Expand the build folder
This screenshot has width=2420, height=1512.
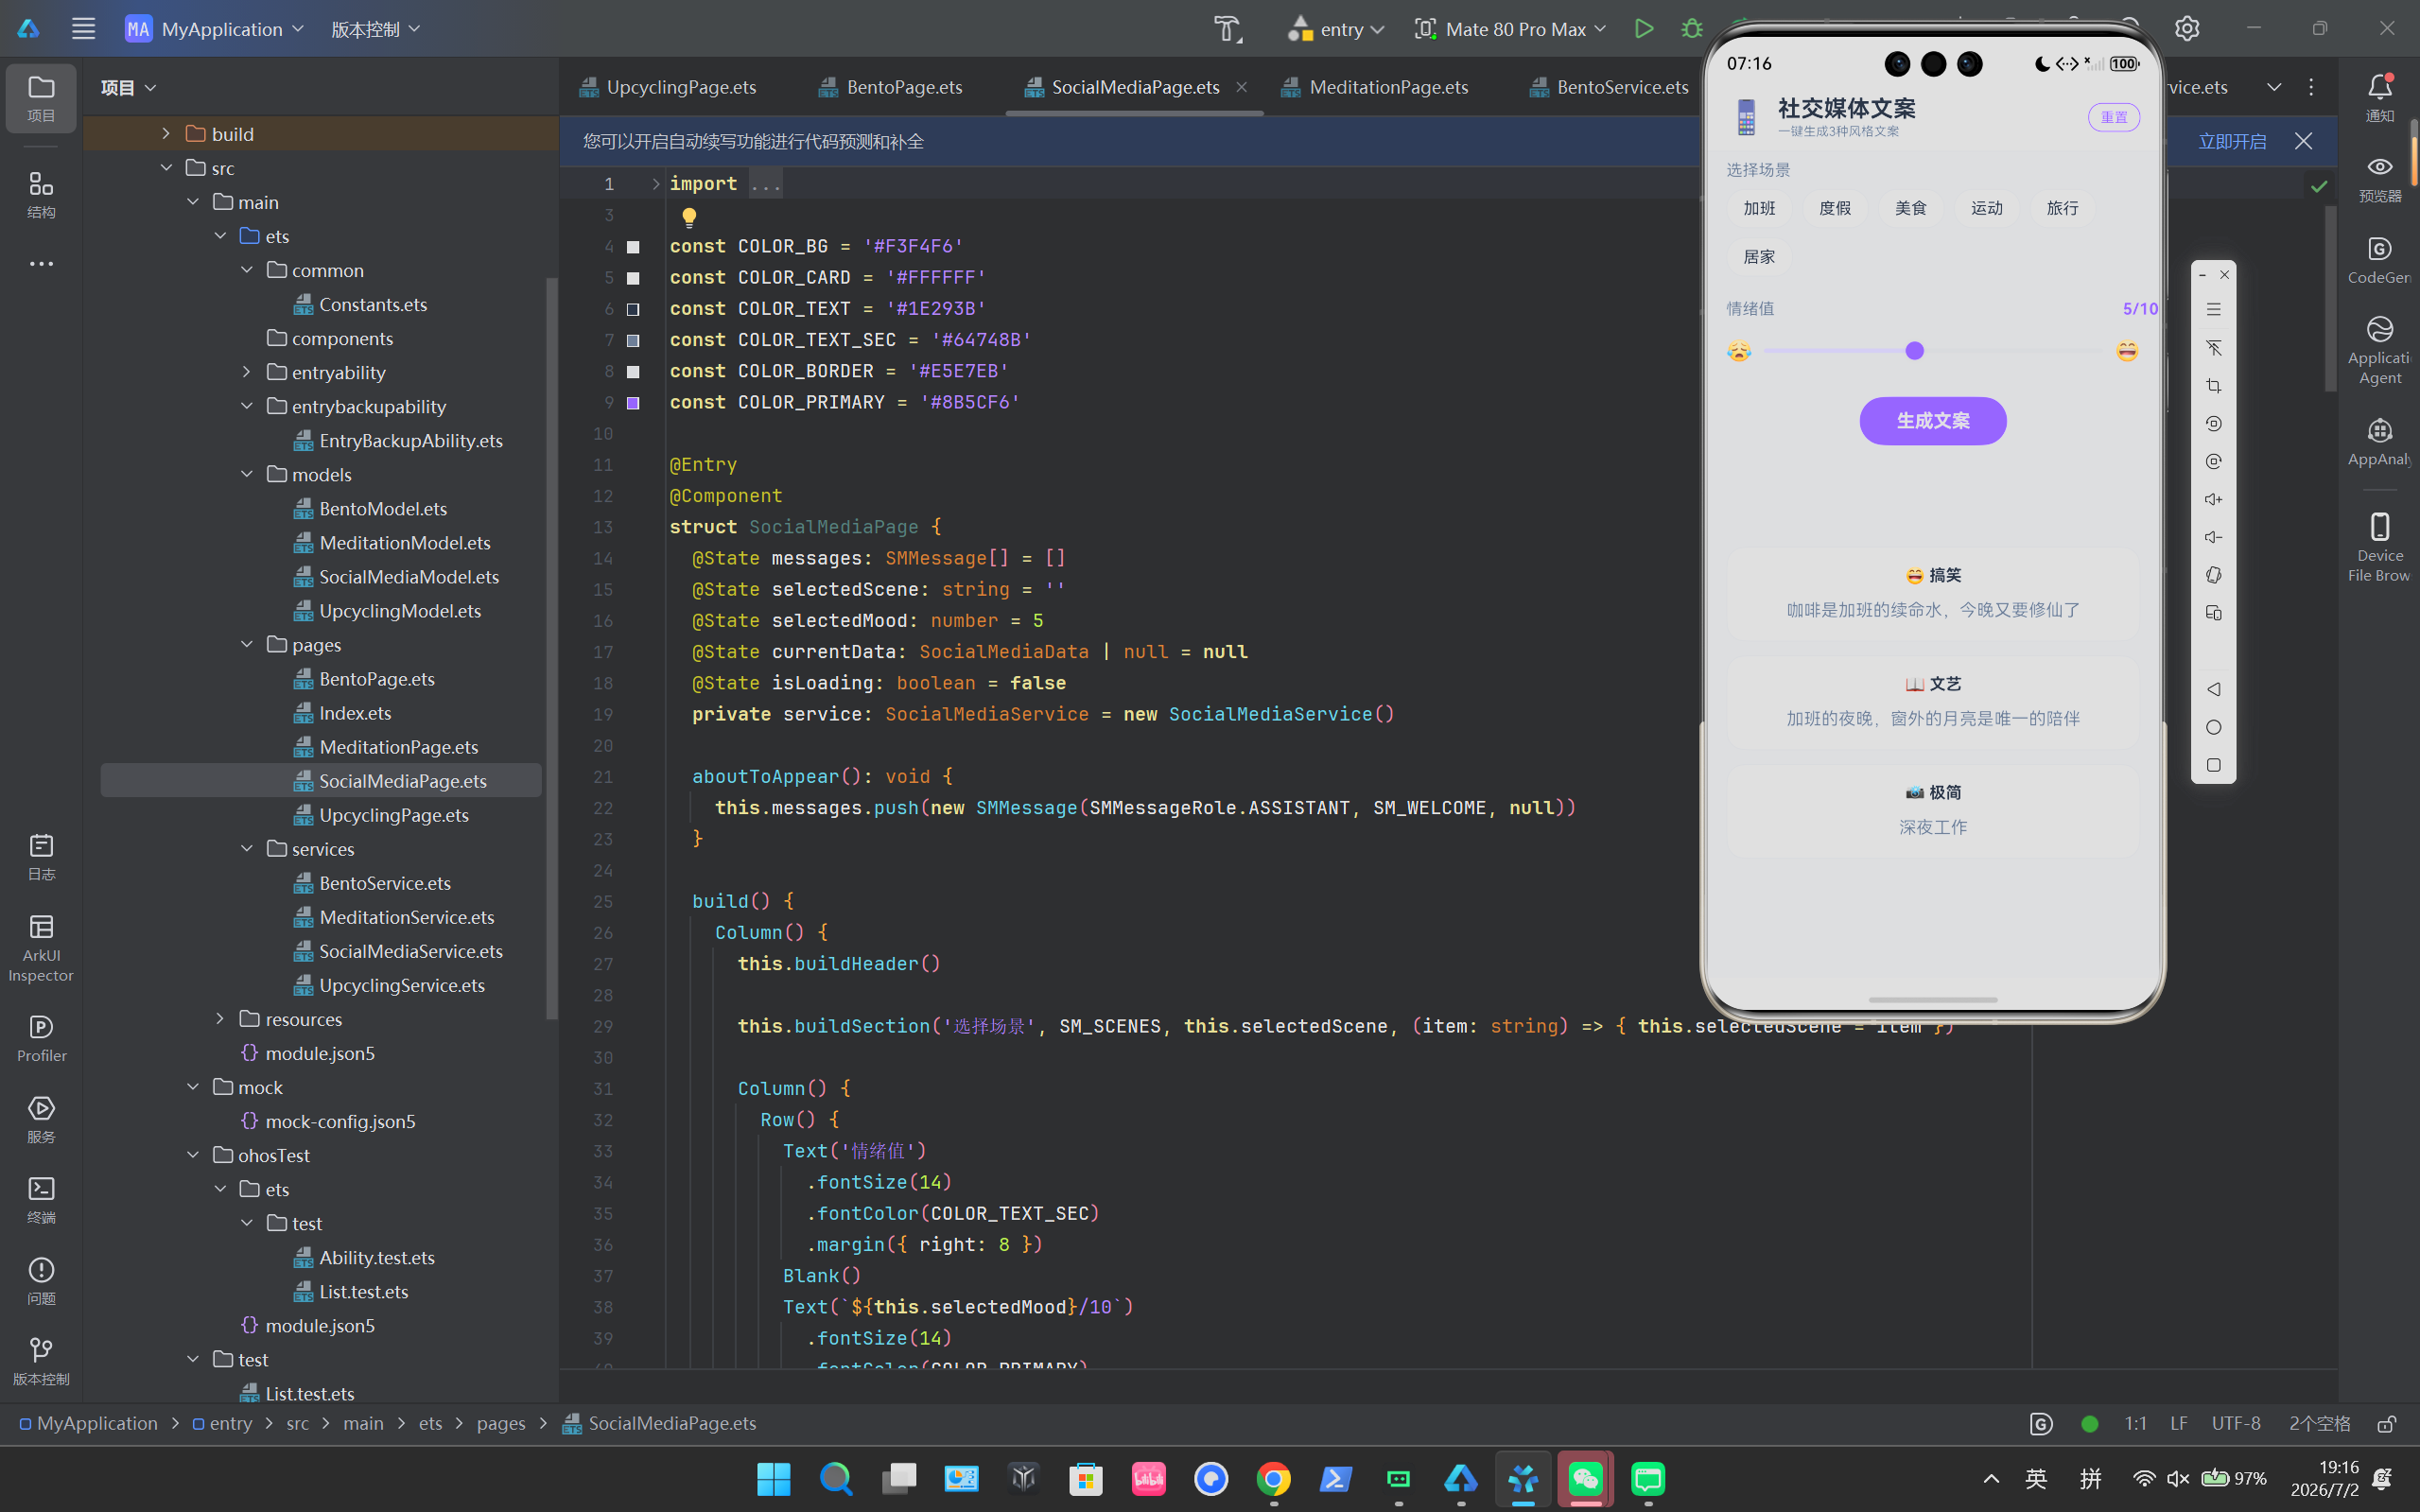point(166,134)
